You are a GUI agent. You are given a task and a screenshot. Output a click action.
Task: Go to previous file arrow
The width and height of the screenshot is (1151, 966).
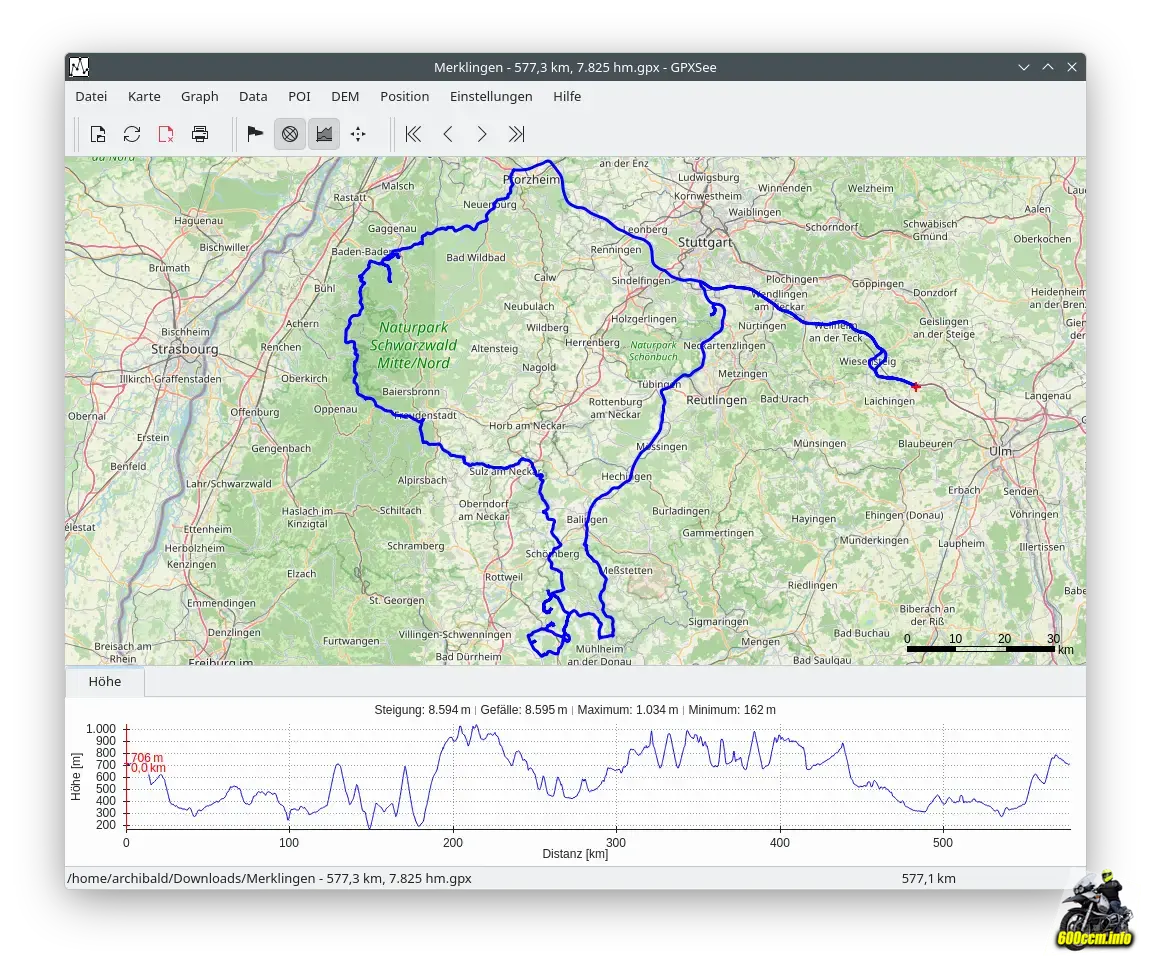[x=448, y=134]
